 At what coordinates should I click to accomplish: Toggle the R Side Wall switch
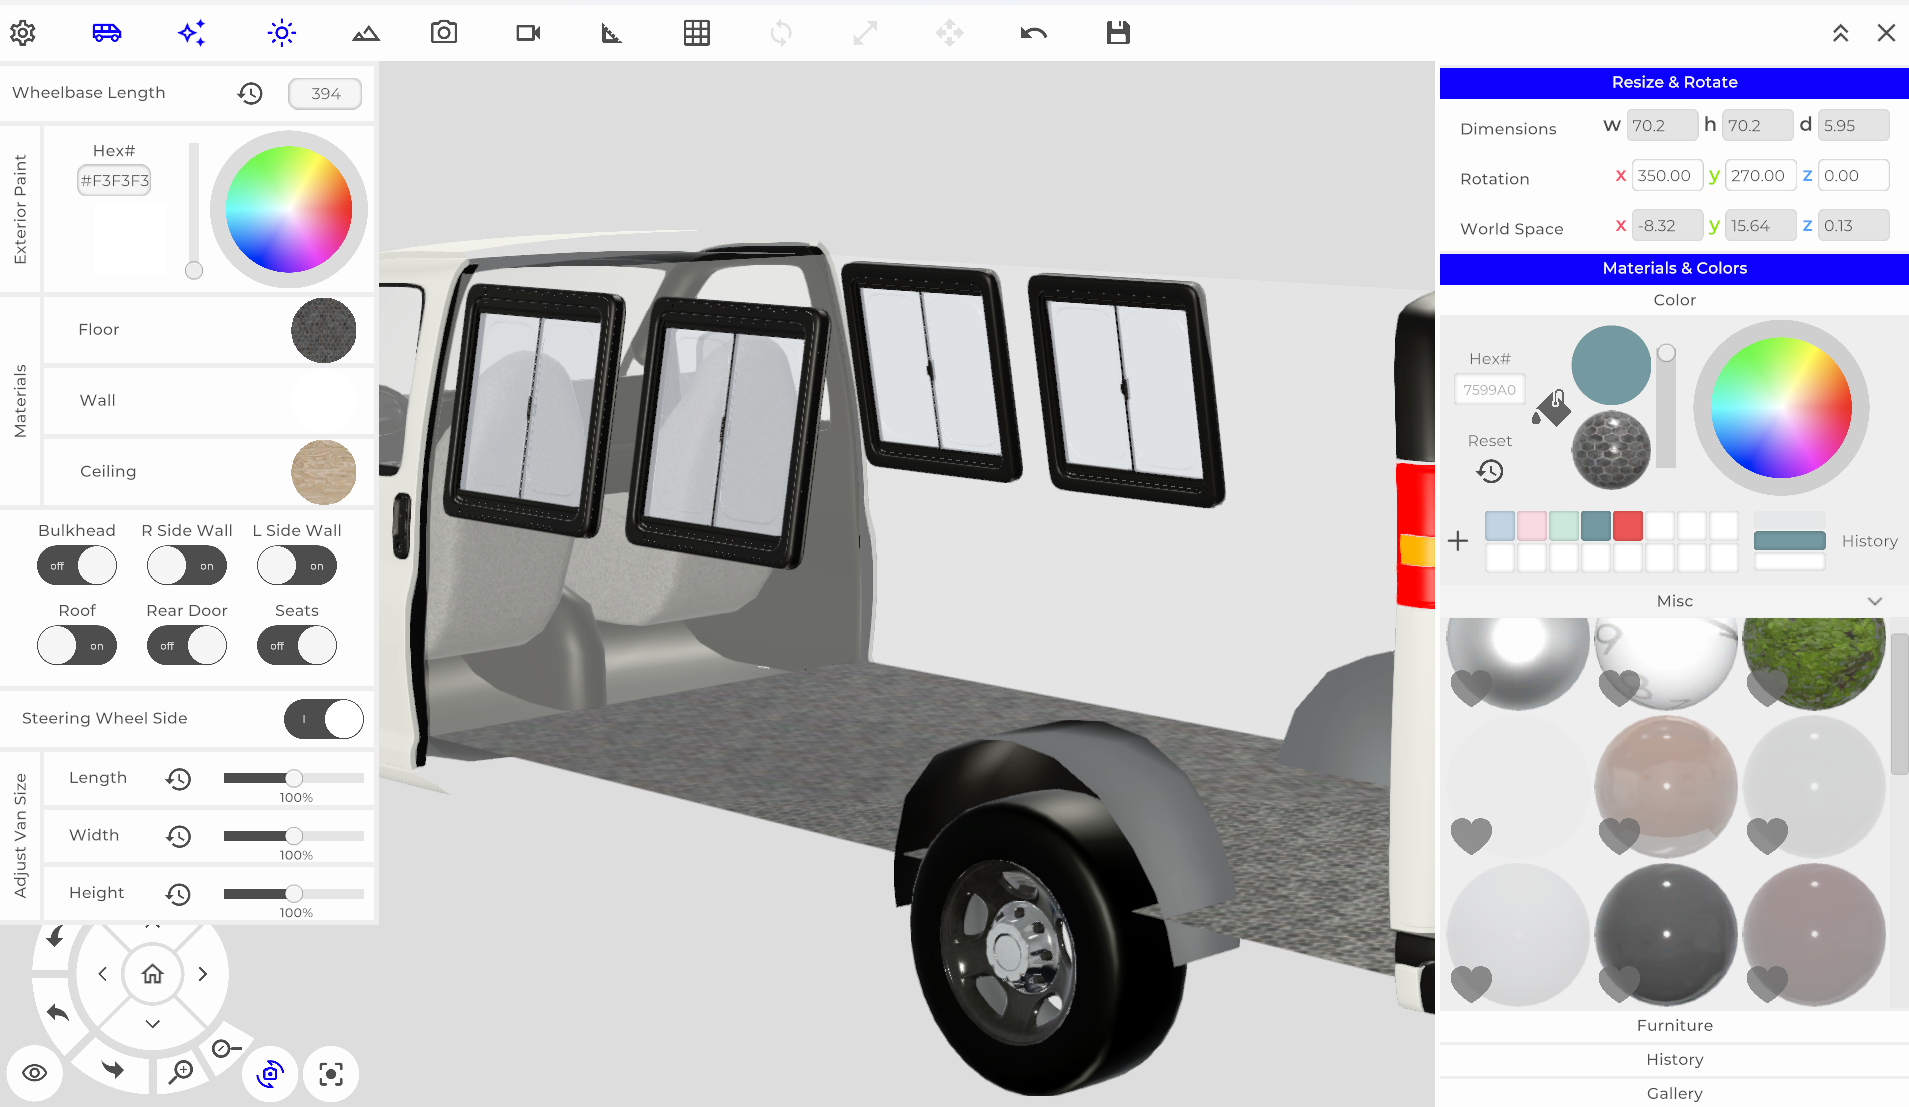click(x=187, y=566)
